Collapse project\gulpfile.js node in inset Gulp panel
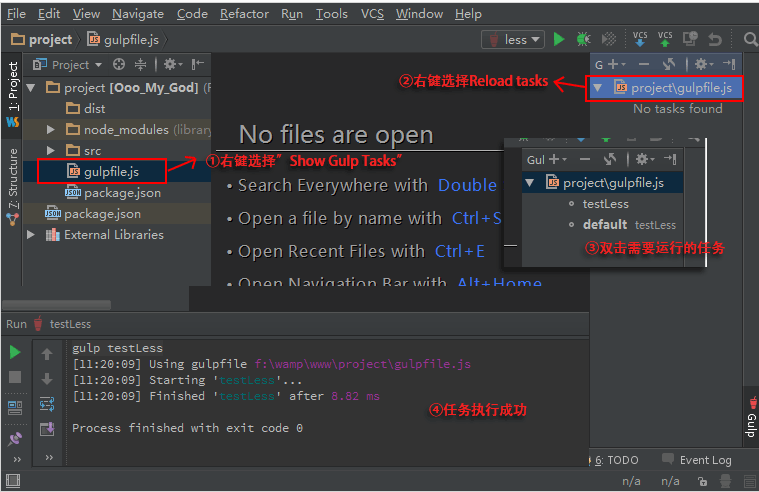759x492 pixels. pos(530,183)
